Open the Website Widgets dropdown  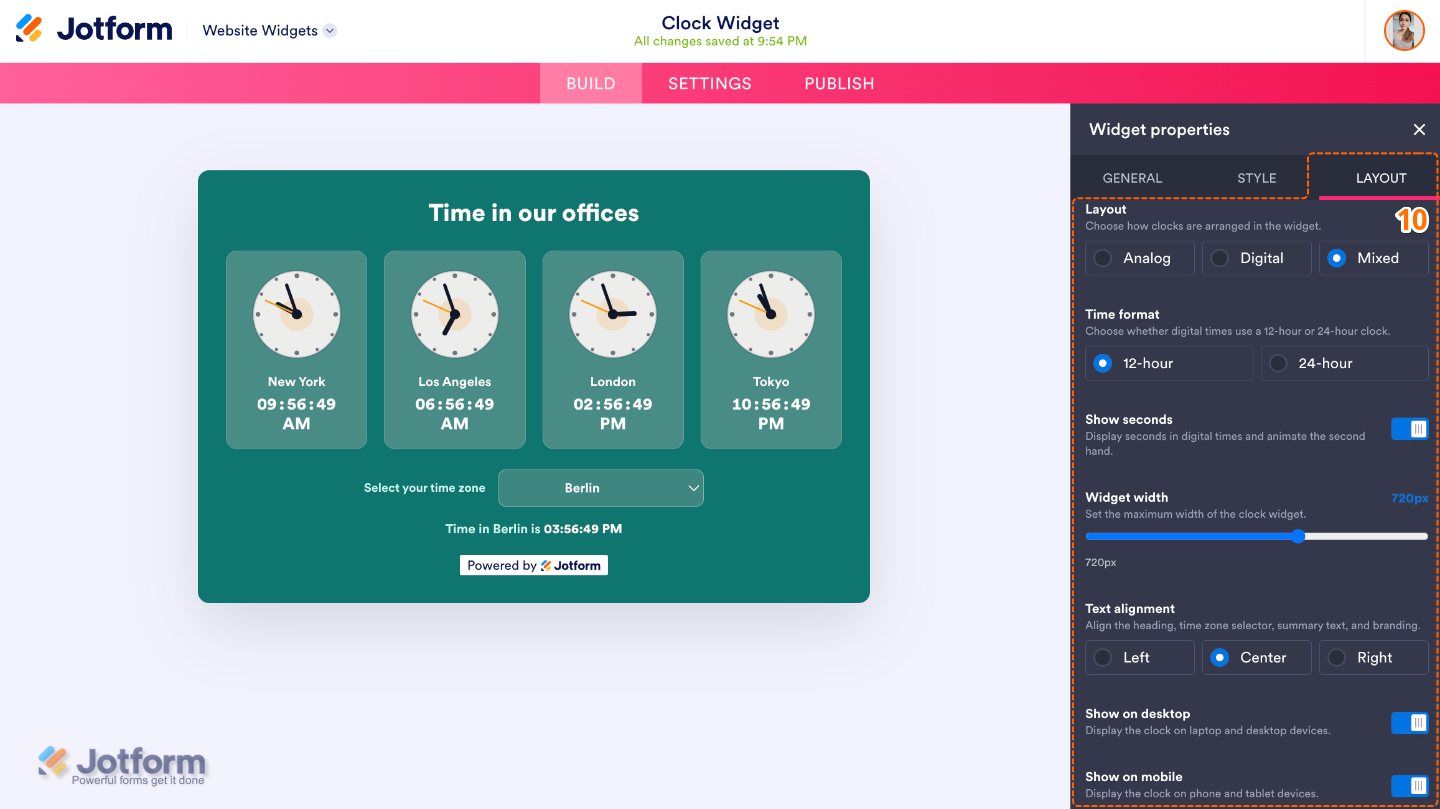tap(269, 30)
